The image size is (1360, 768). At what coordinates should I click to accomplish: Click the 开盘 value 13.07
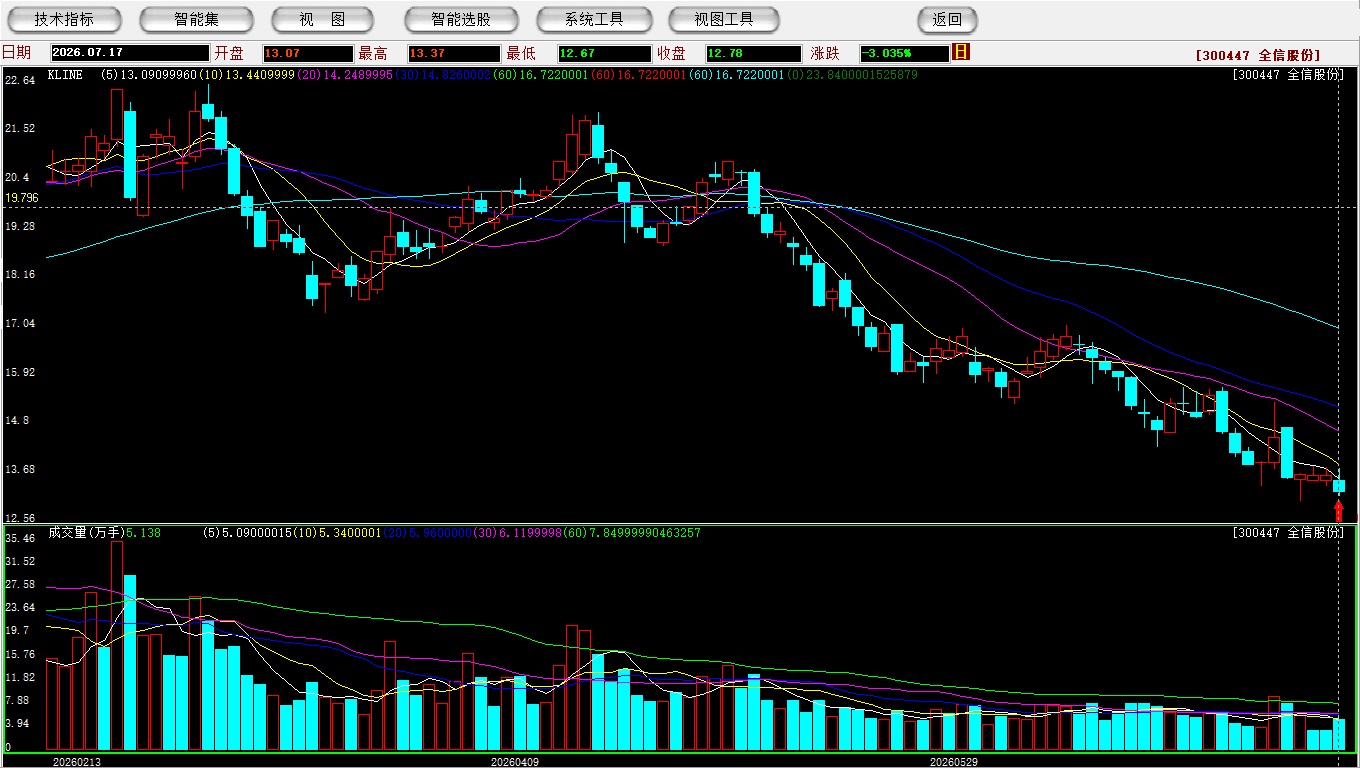(x=308, y=53)
